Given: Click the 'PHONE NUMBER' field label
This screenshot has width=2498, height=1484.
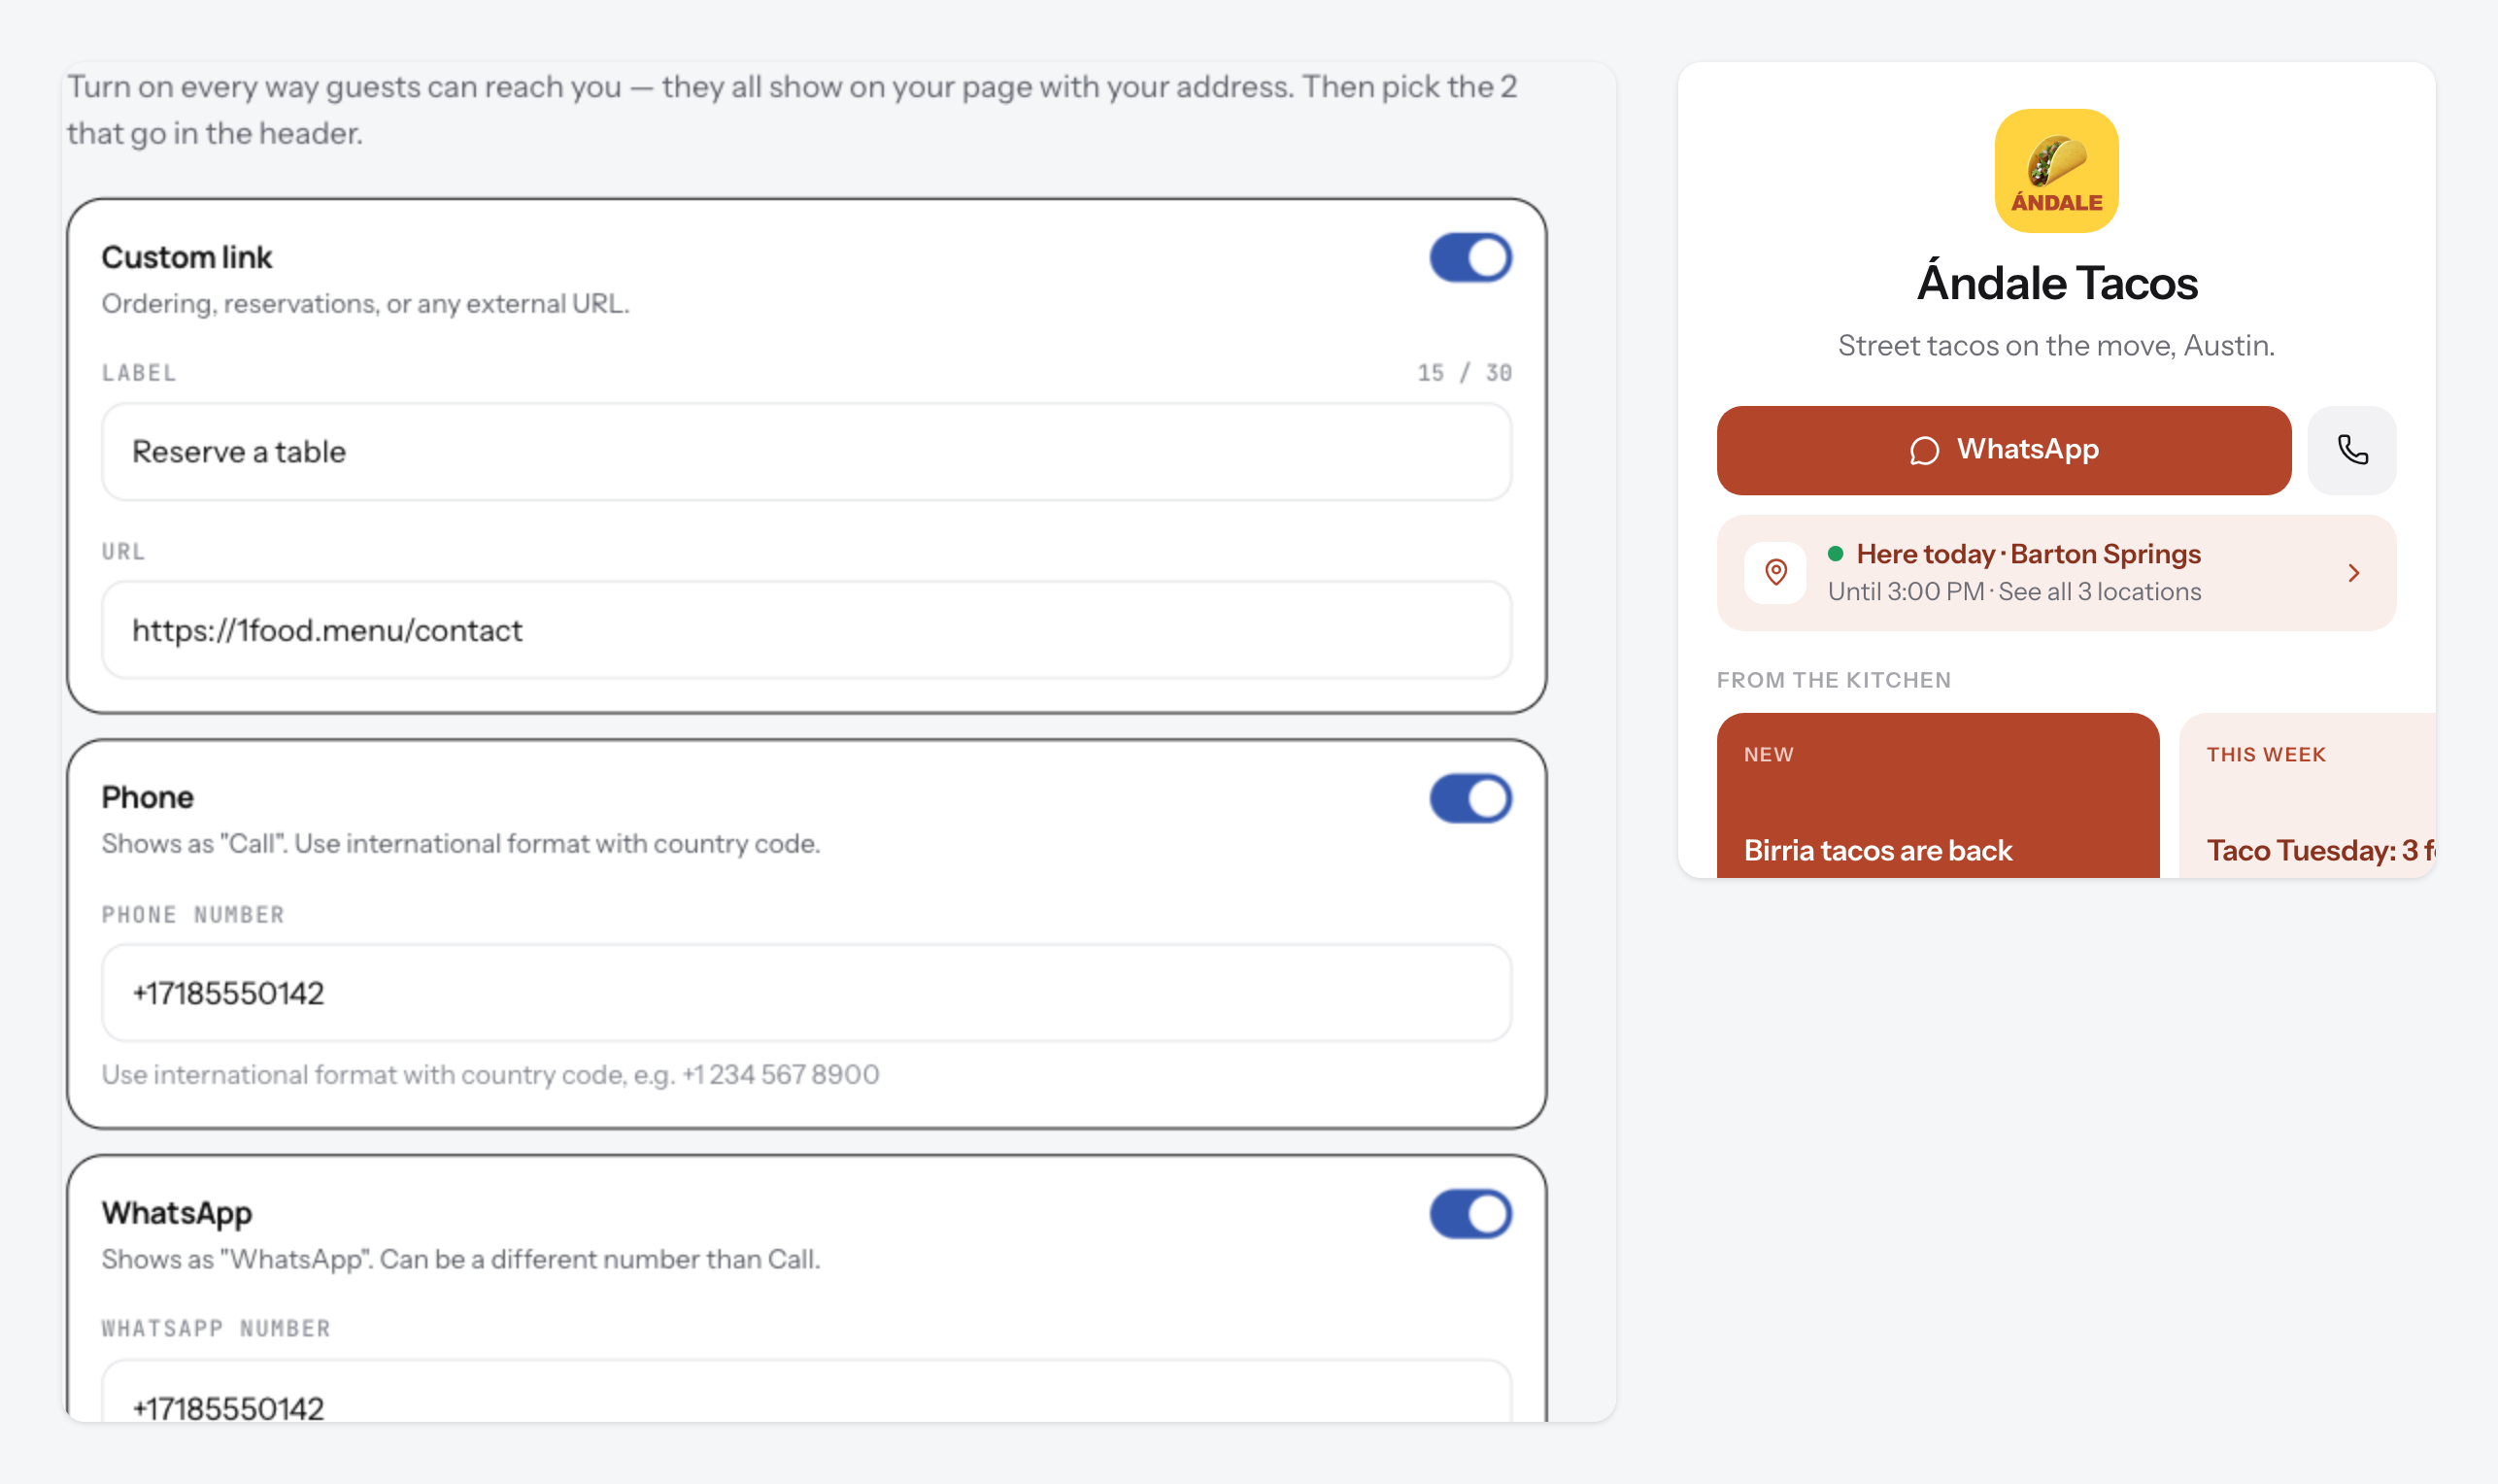Looking at the screenshot, I should coord(193,915).
